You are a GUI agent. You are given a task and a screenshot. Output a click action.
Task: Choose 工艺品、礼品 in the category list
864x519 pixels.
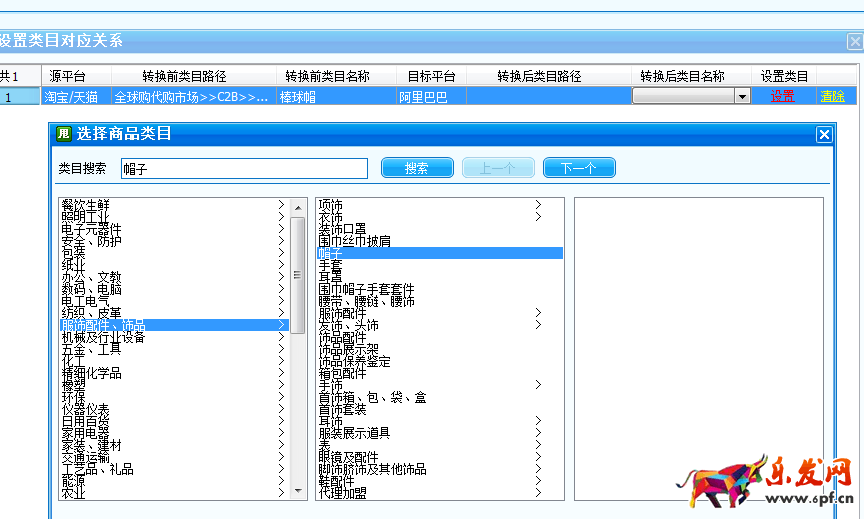(96, 469)
